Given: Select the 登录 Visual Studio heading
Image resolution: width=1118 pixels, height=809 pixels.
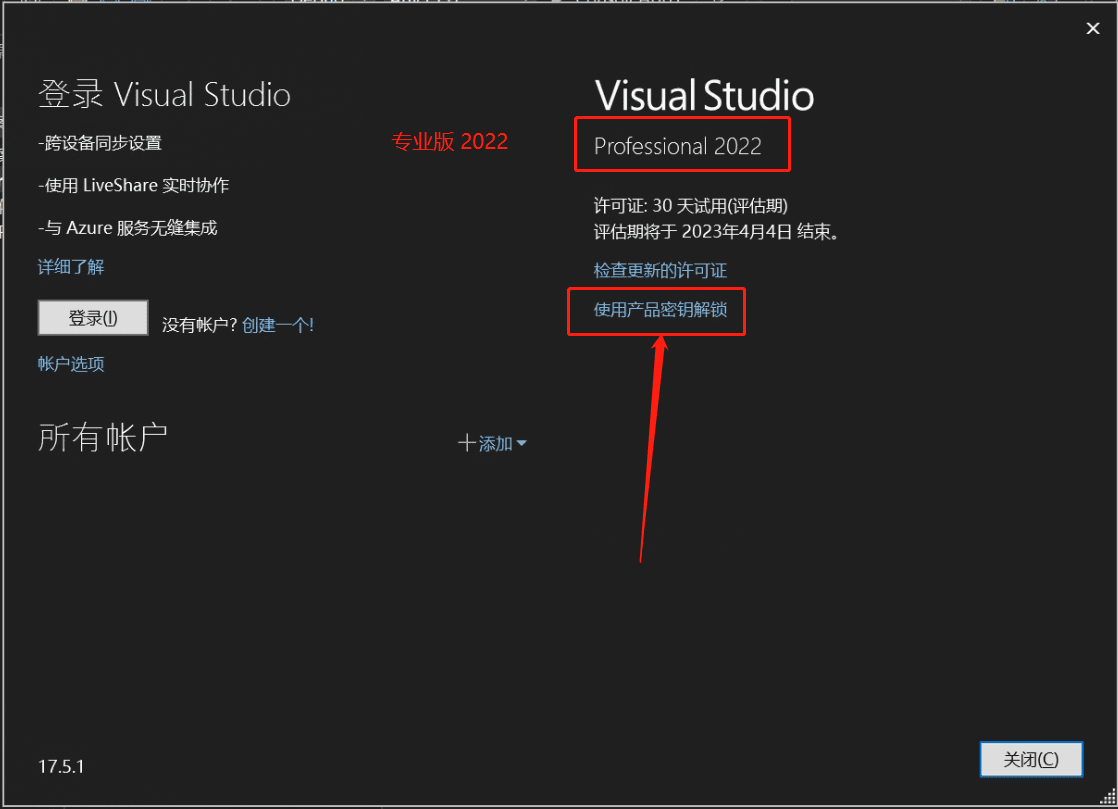Looking at the screenshot, I should click(x=164, y=94).
